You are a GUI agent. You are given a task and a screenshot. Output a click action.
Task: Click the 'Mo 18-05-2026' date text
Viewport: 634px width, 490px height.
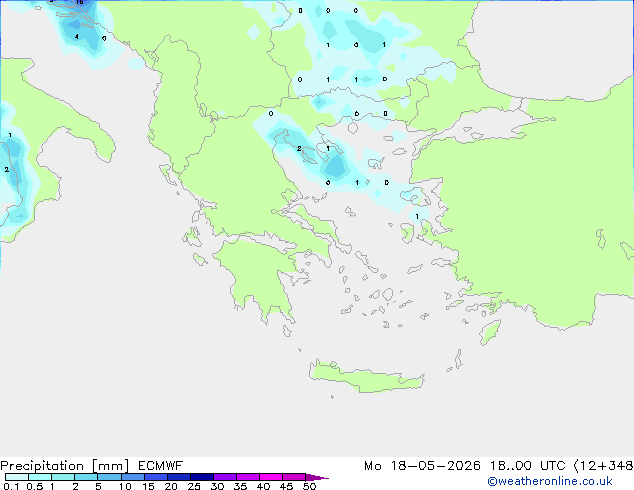(x=422, y=466)
